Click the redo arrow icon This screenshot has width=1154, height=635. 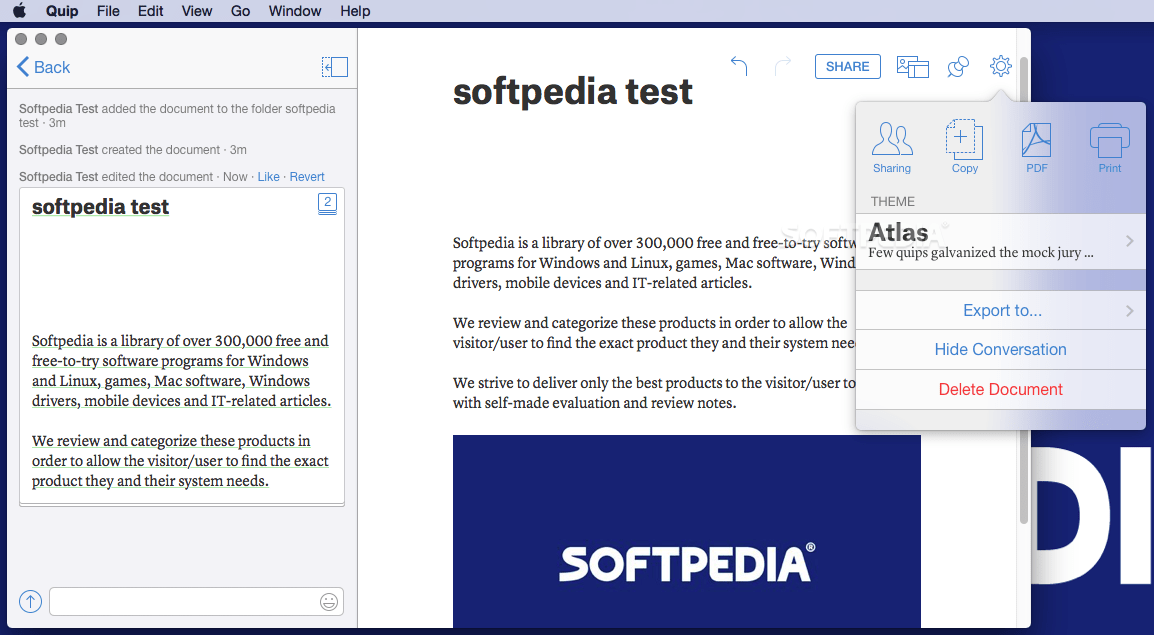781,65
